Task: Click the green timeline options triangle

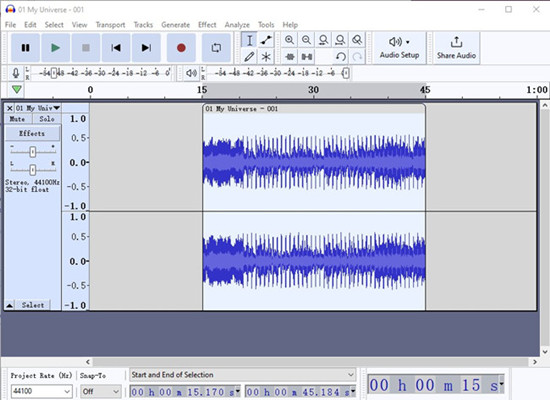Action: [x=16, y=89]
